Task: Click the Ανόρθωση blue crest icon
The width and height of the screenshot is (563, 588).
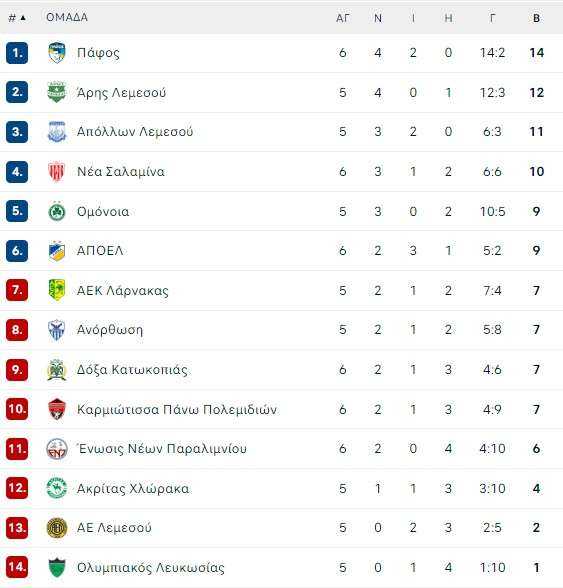Action: tap(57, 330)
